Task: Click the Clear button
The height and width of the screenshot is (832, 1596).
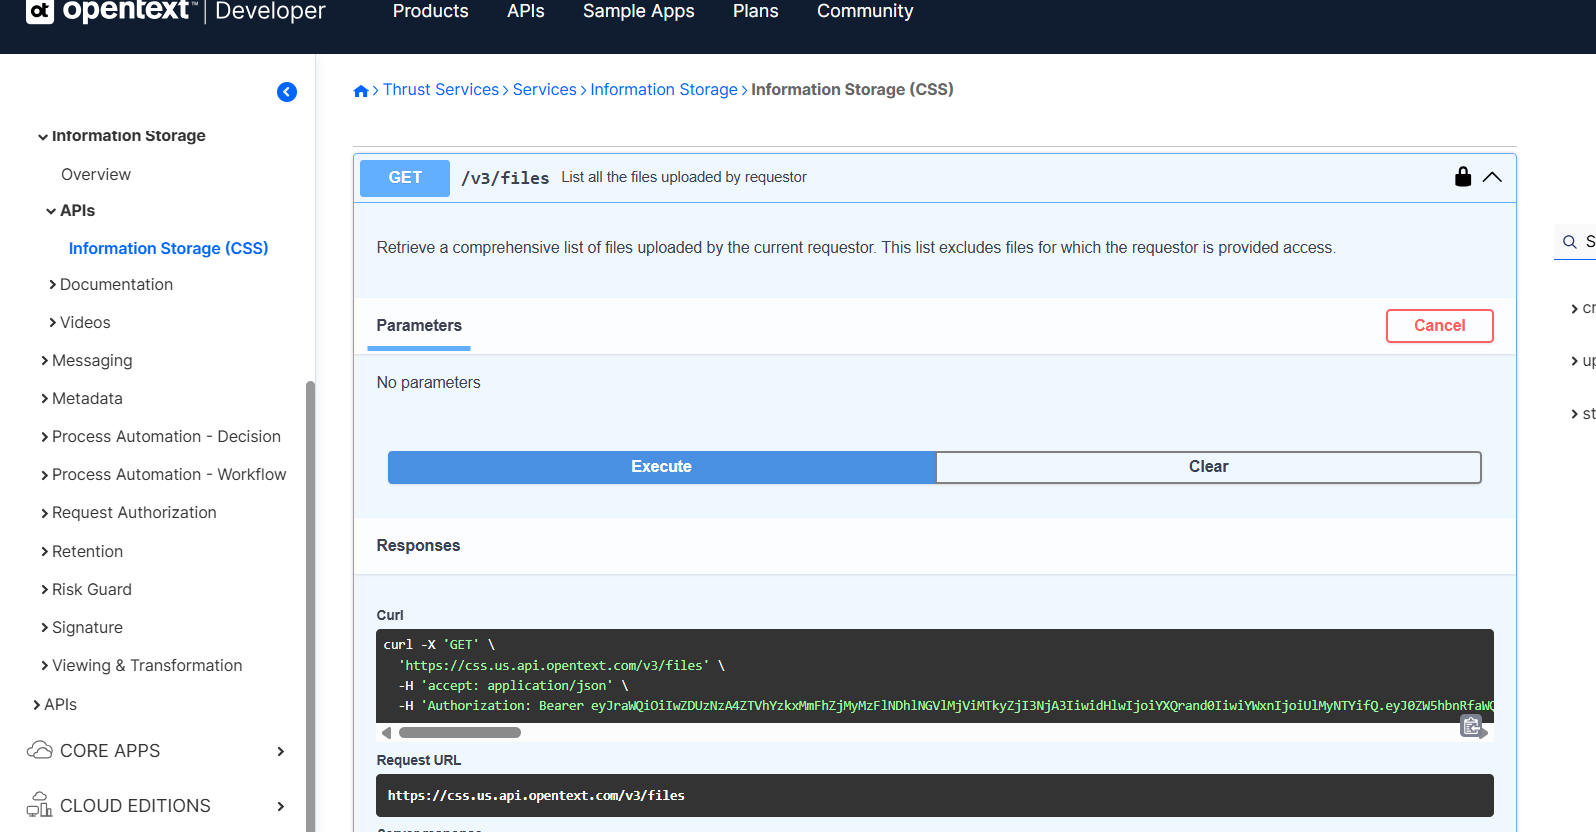Action: [x=1209, y=467]
